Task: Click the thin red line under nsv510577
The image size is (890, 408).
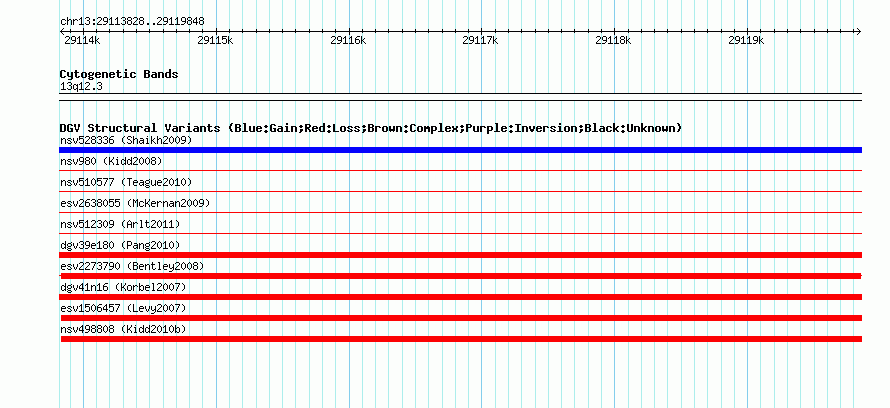Action: coord(460,191)
